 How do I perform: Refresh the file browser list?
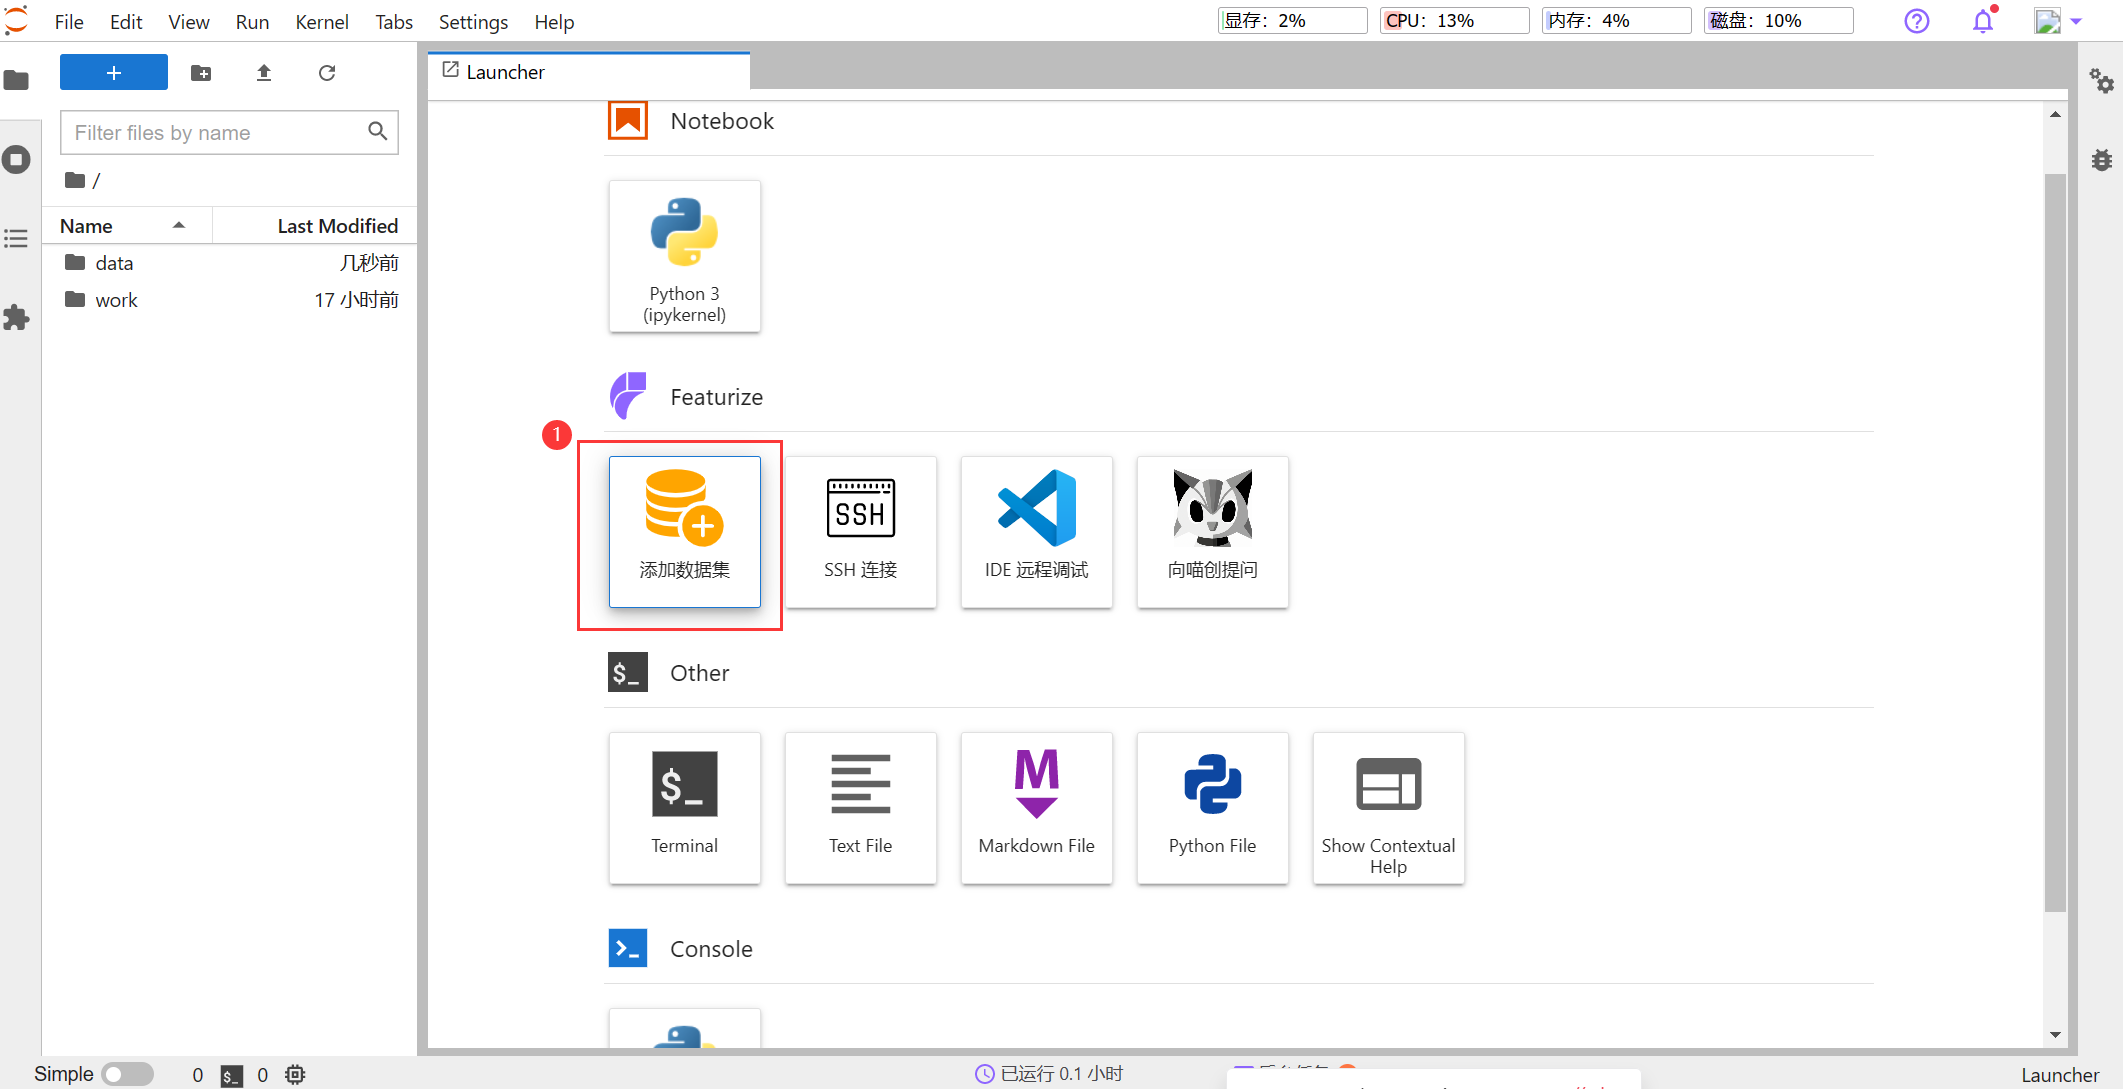click(327, 73)
